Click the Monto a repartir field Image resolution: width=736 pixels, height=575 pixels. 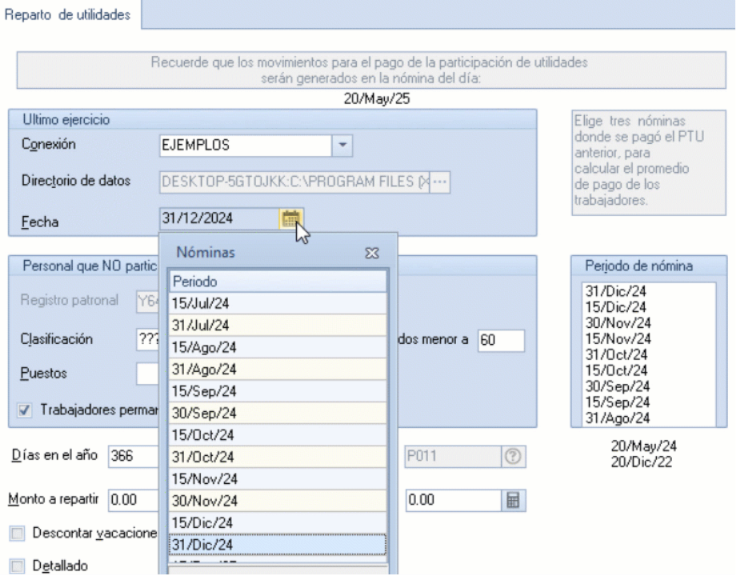133,500
